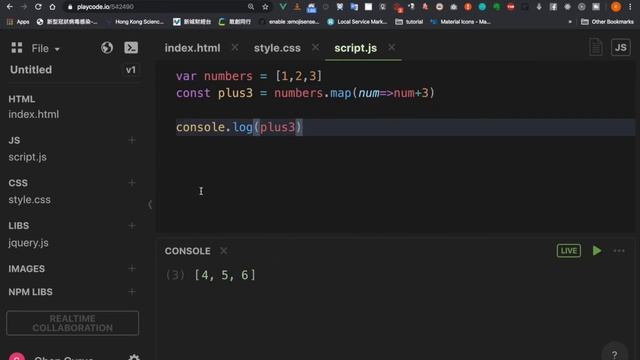Open the settings gear icon
This screenshot has width=640, height=360.
[134, 357]
